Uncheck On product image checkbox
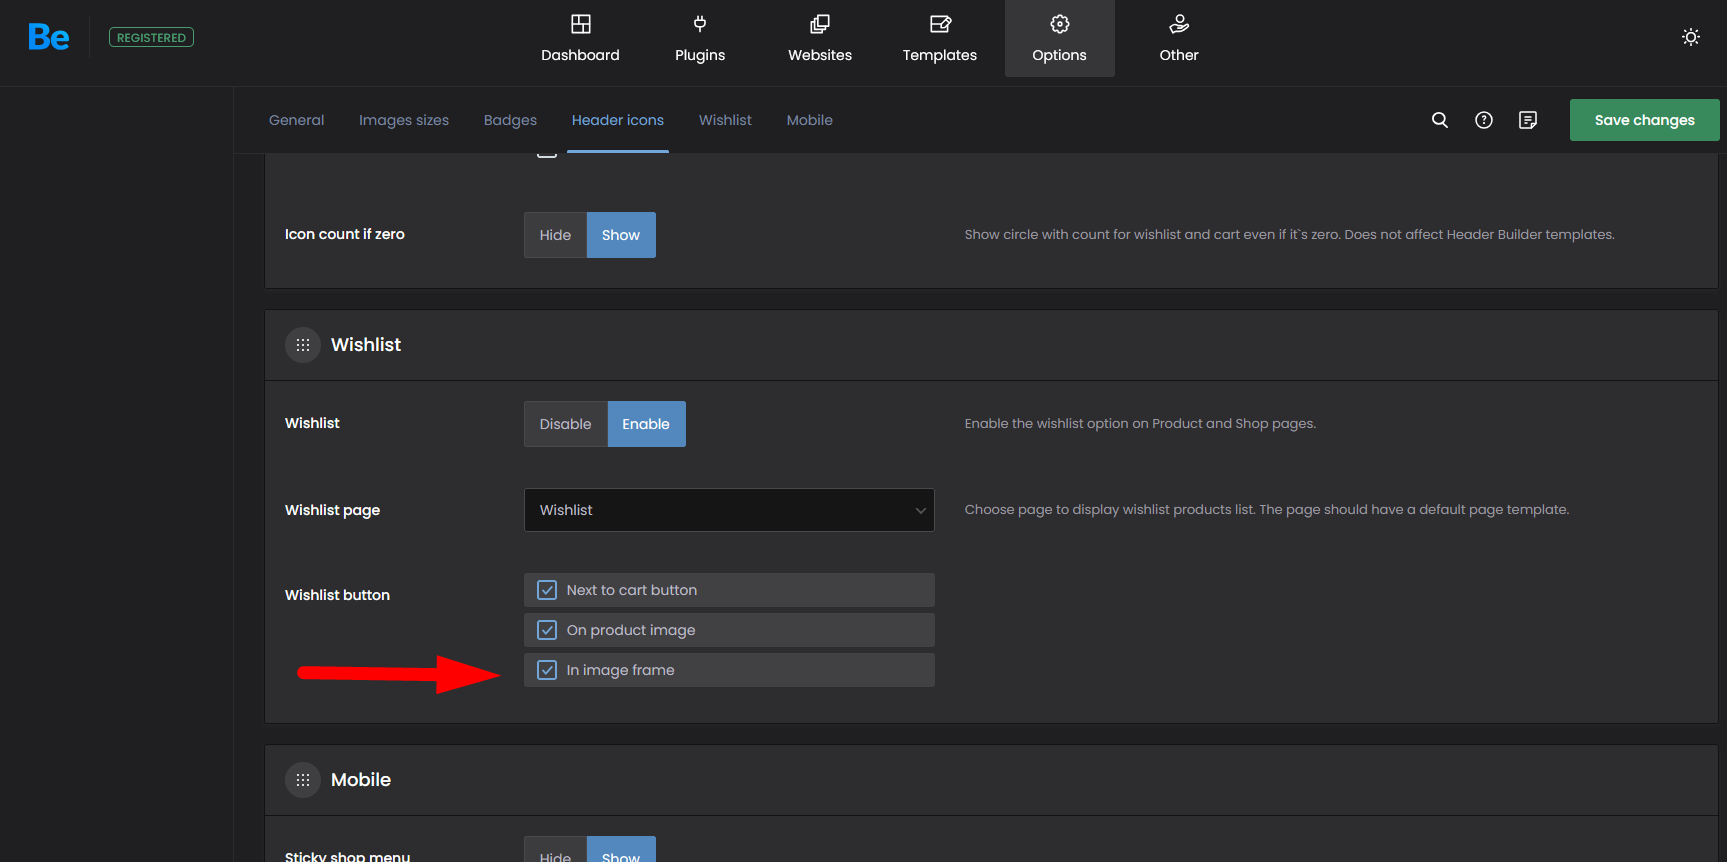This screenshot has height=862, width=1727. coord(547,630)
